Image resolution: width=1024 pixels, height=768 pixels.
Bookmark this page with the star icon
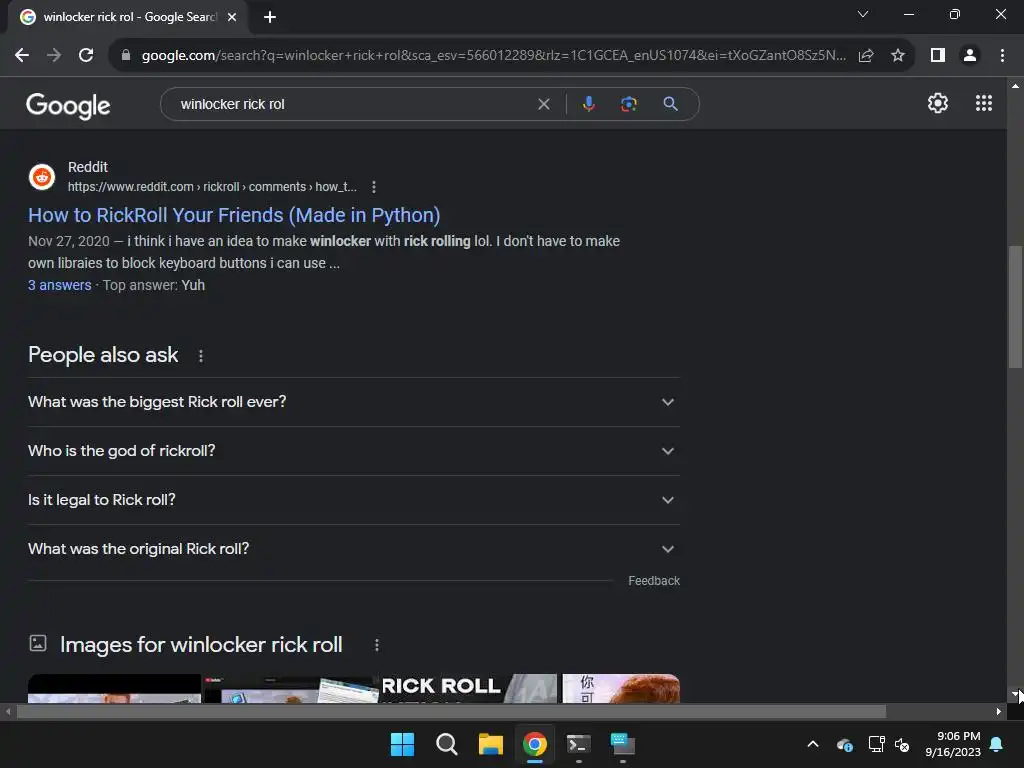click(x=898, y=56)
